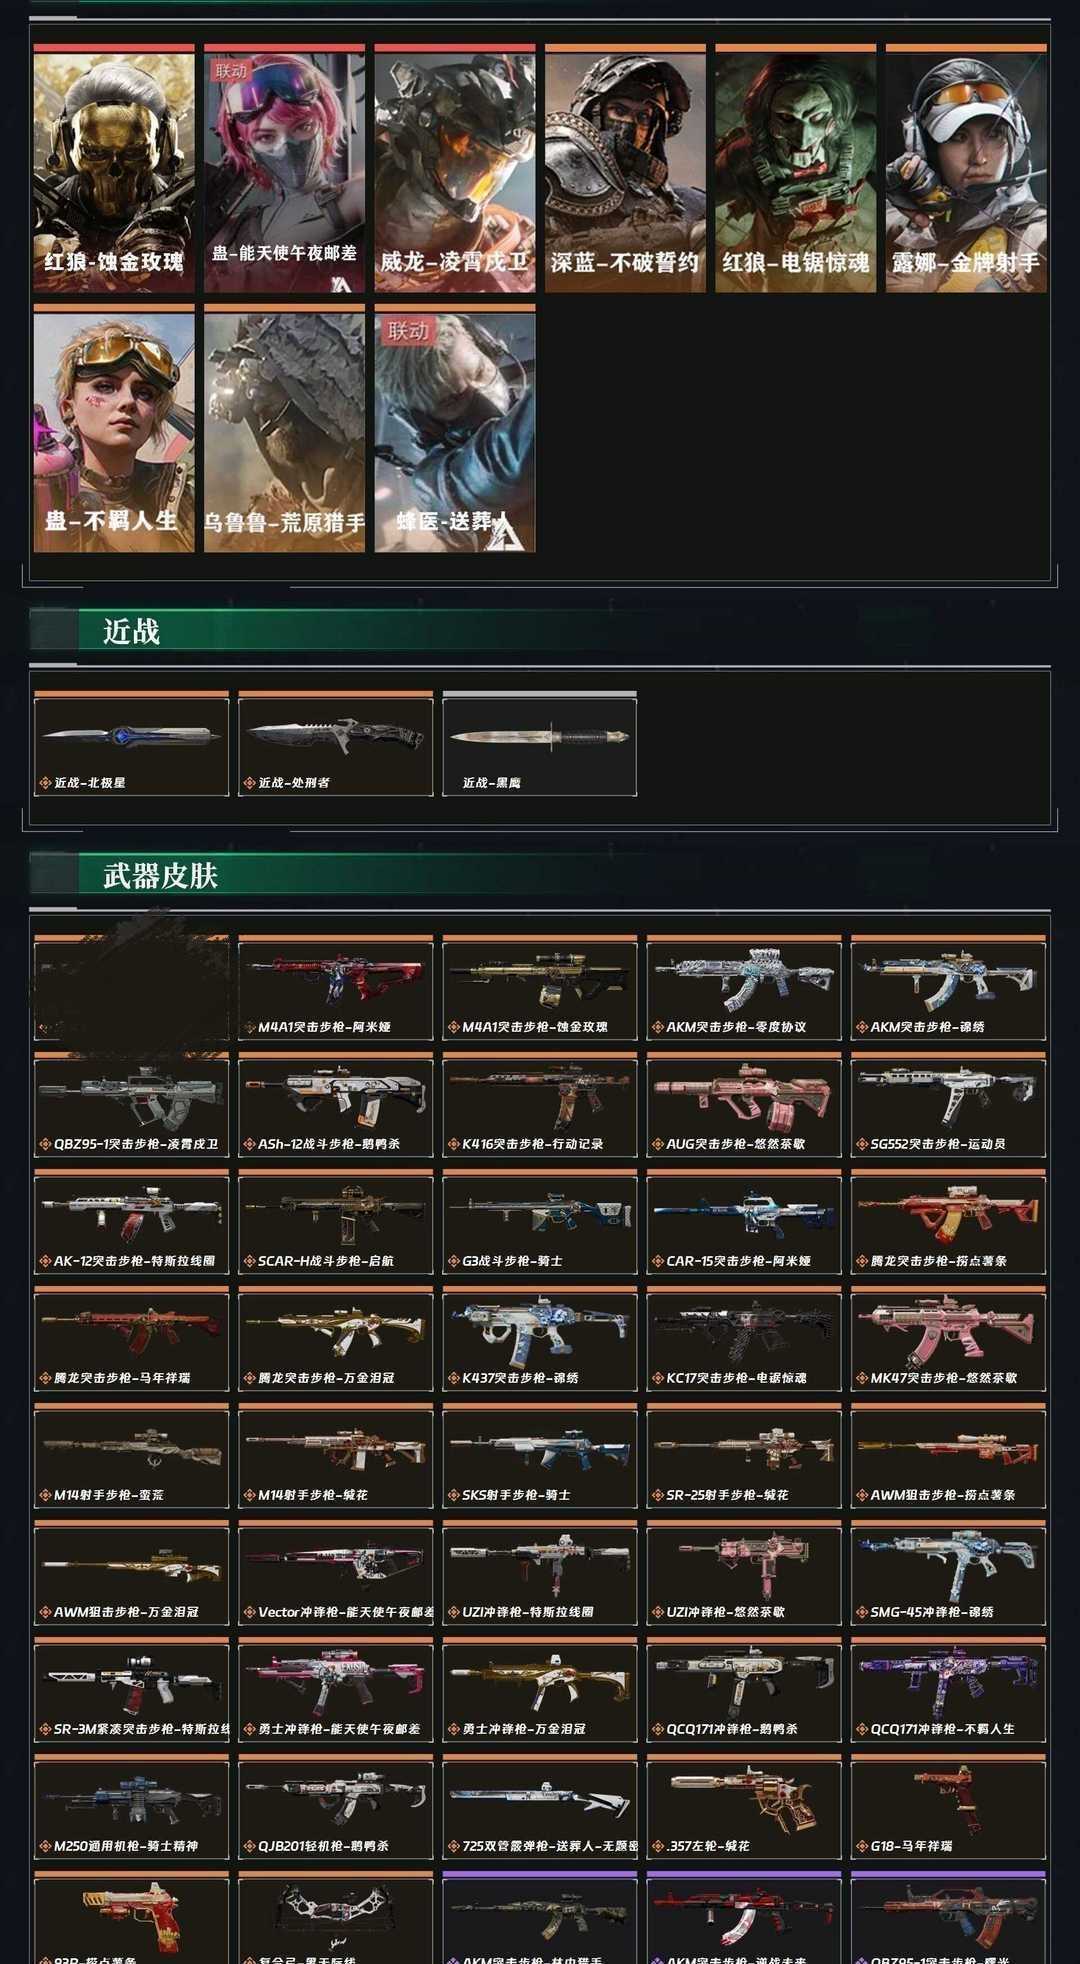Select AWM狙击步枪-万金泪冠 sniper skin
Image resolution: width=1080 pixels, height=1964 pixels.
[x=131, y=1573]
